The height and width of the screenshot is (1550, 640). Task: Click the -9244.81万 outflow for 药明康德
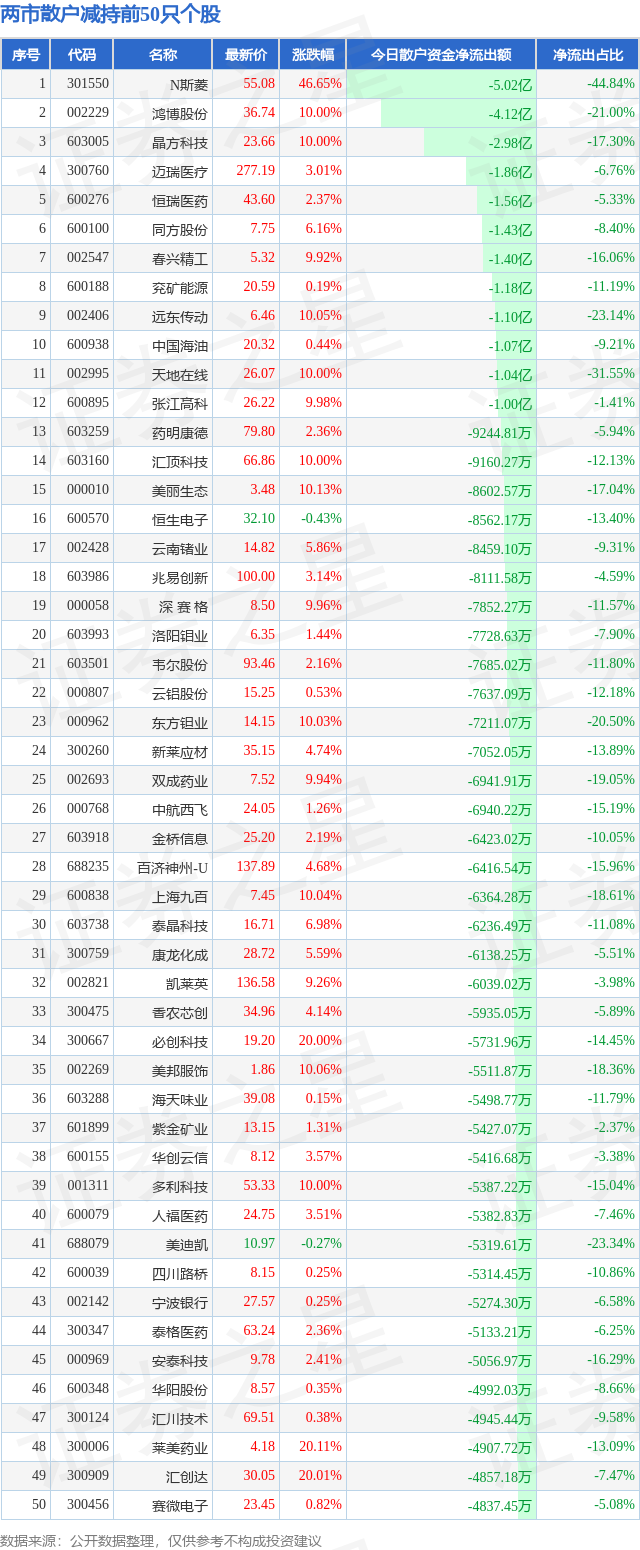(x=500, y=433)
